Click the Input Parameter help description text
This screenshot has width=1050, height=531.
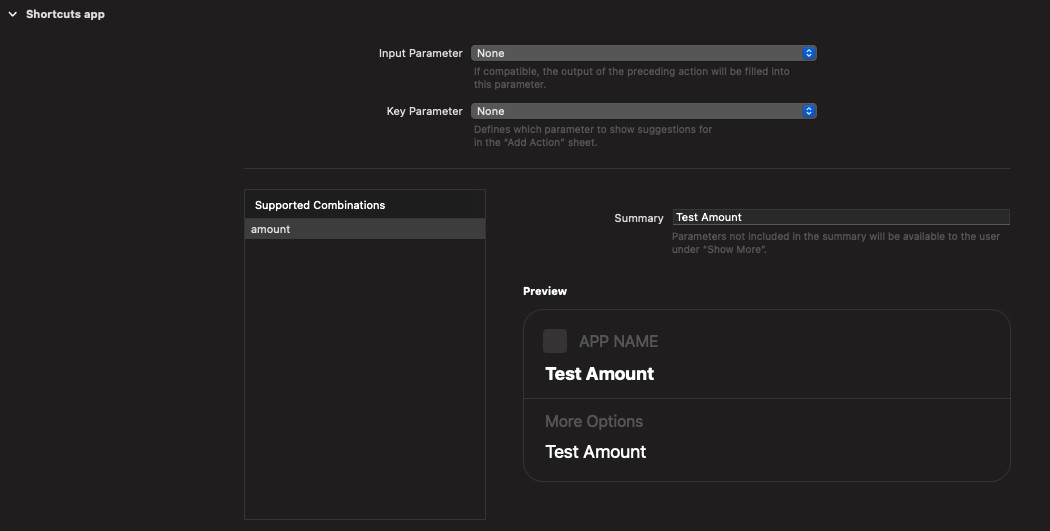(x=631, y=78)
